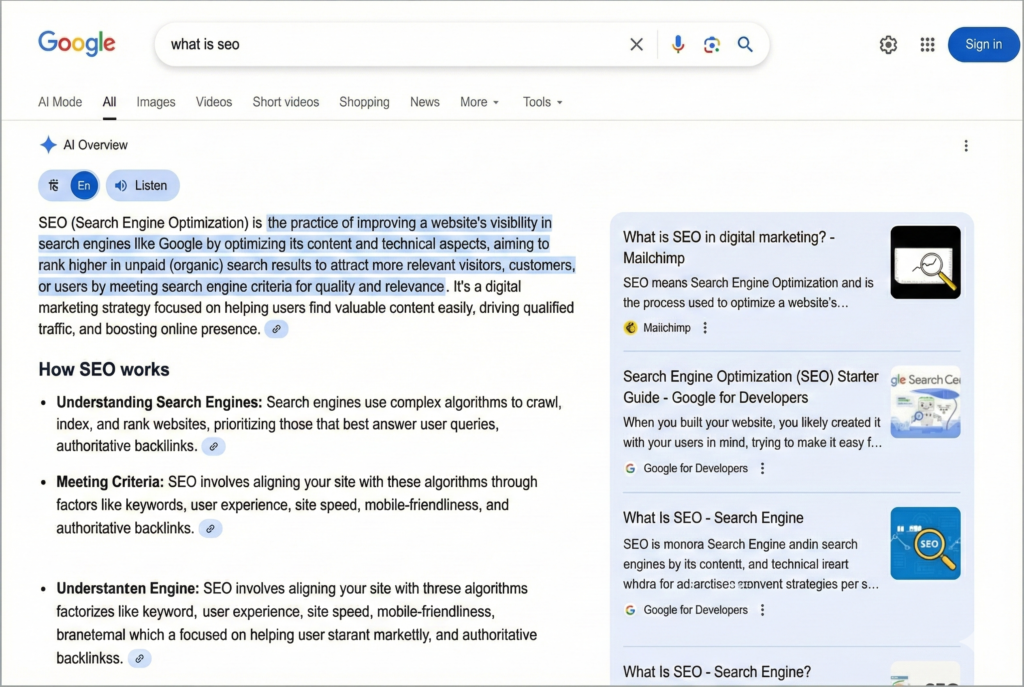Toggle the En language pill

coord(83,185)
